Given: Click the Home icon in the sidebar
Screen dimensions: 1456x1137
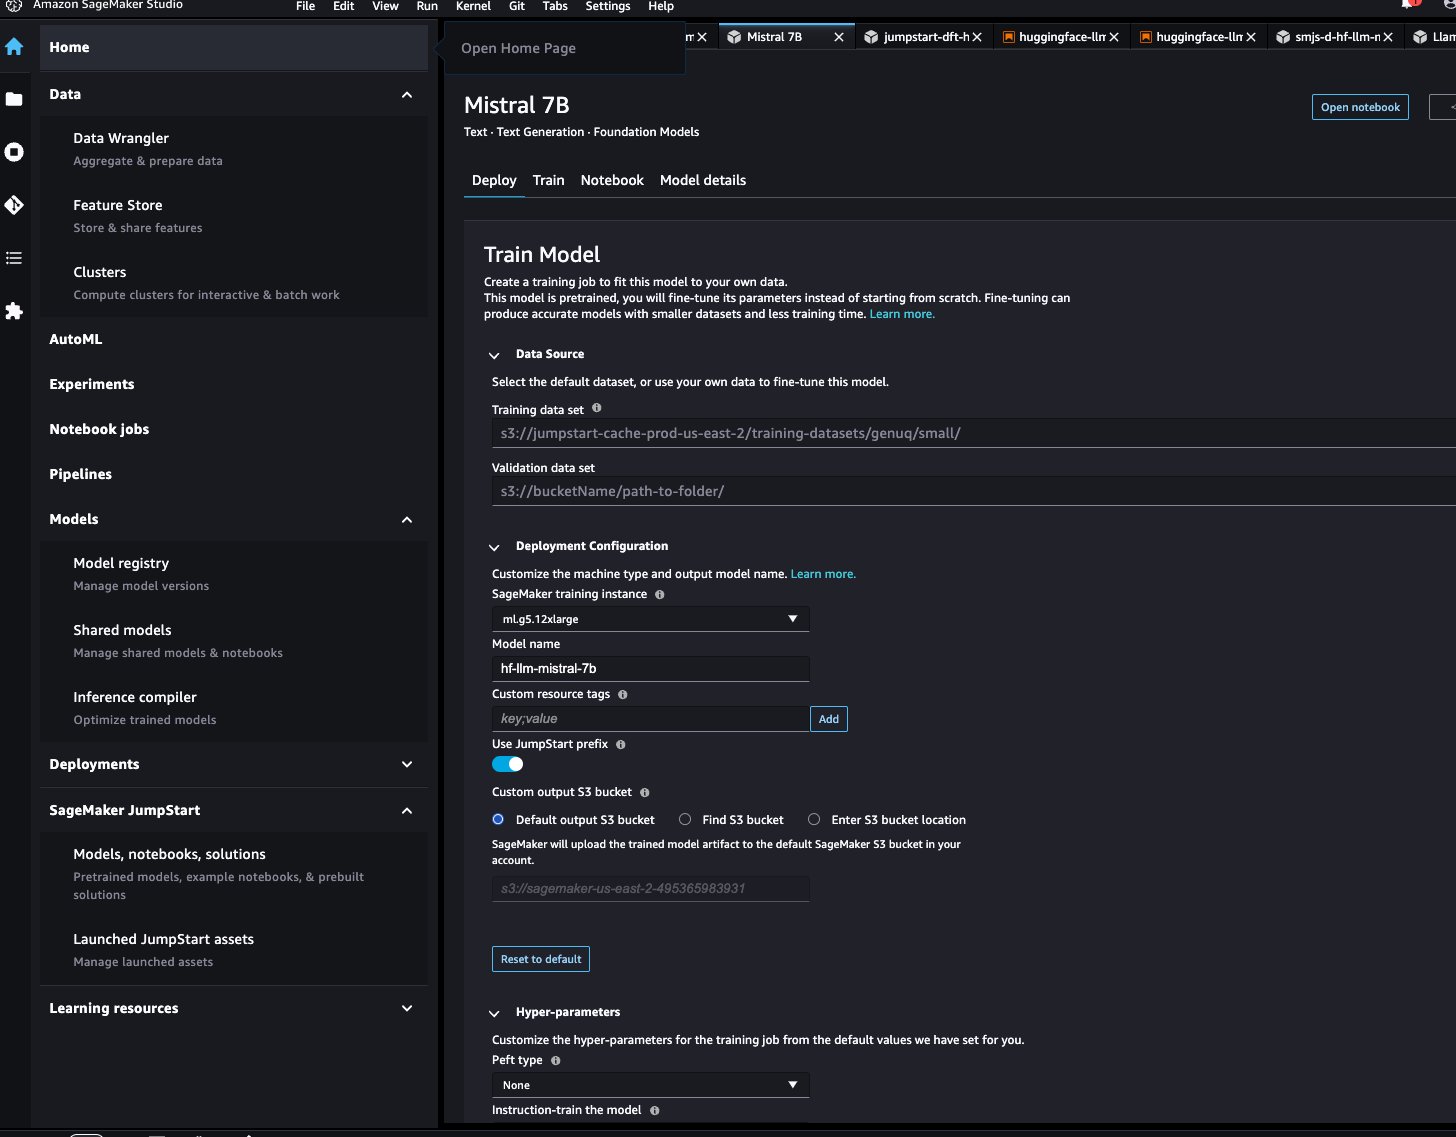Looking at the screenshot, I should (14, 47).
